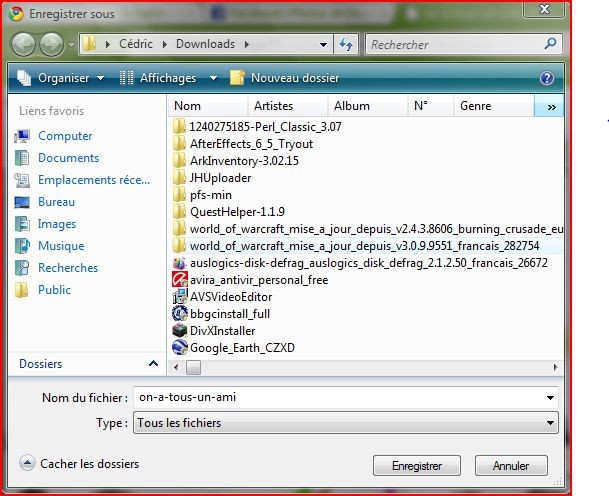609x496 pixels.
Task: Click the Computer icon in favorites
Action: coord(22,136)
